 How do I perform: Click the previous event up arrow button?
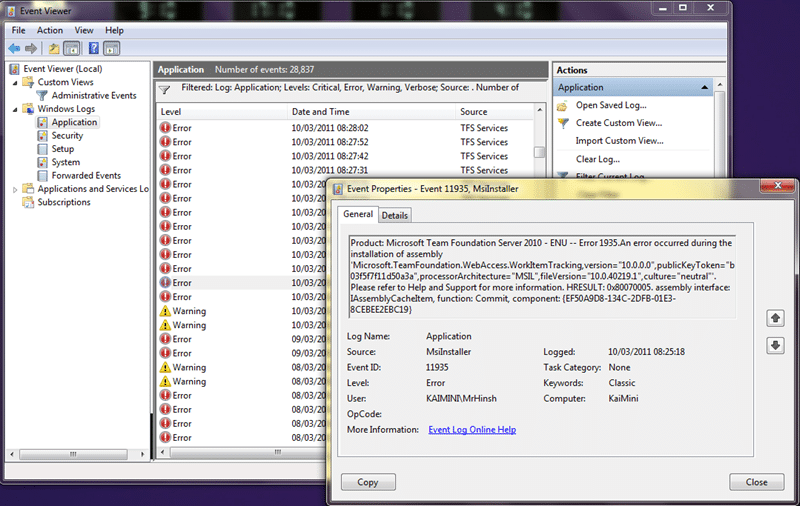(775, 318)
